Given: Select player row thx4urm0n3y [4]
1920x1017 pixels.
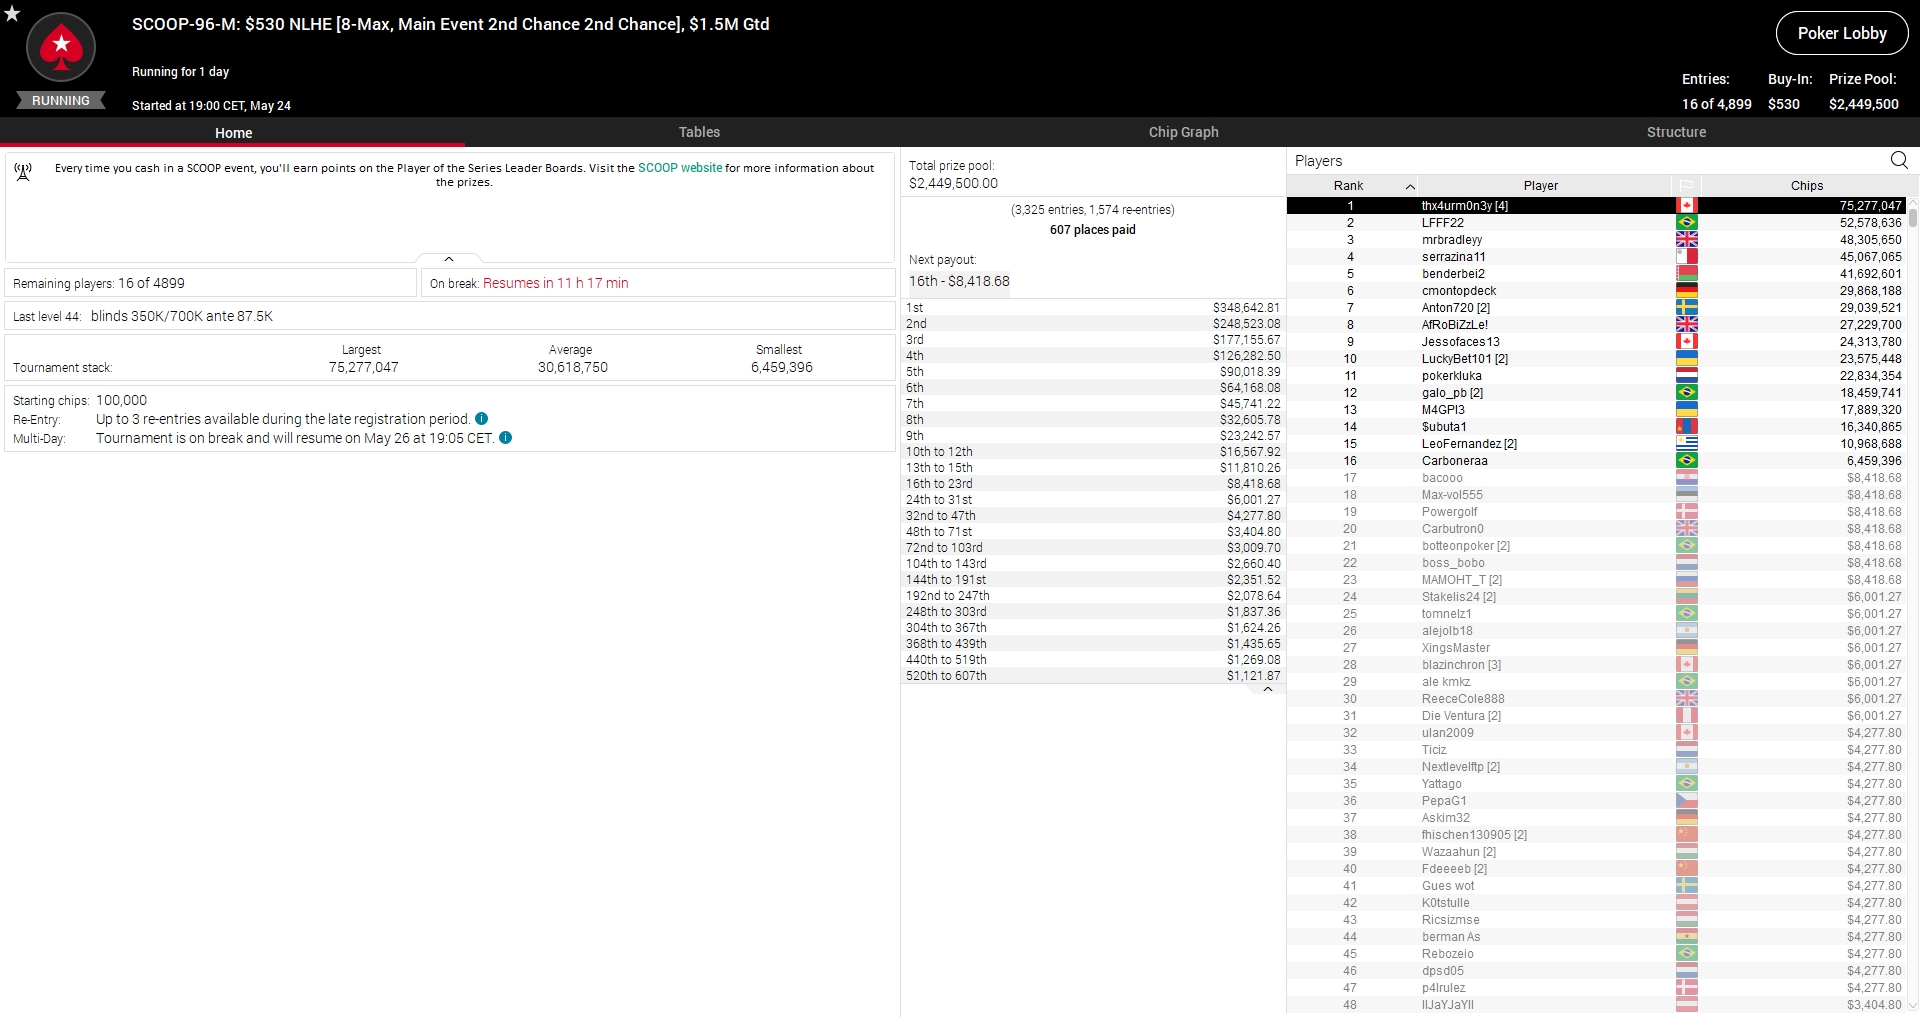Looking at the screenshot, I should click(x=1596, y=206).
